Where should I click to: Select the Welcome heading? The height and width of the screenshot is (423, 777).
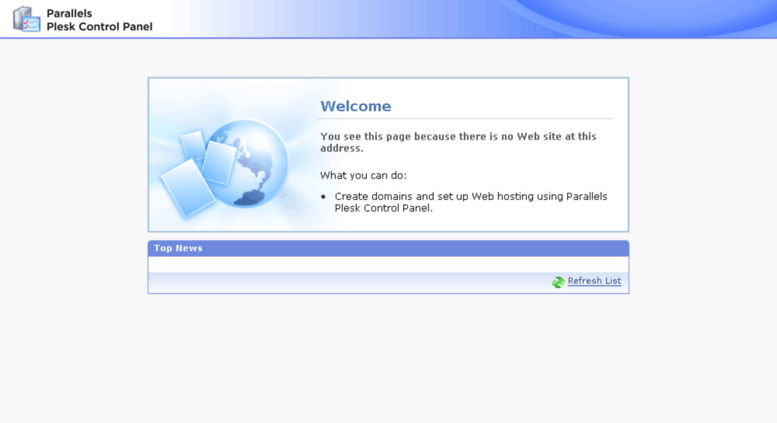(355, 106)
